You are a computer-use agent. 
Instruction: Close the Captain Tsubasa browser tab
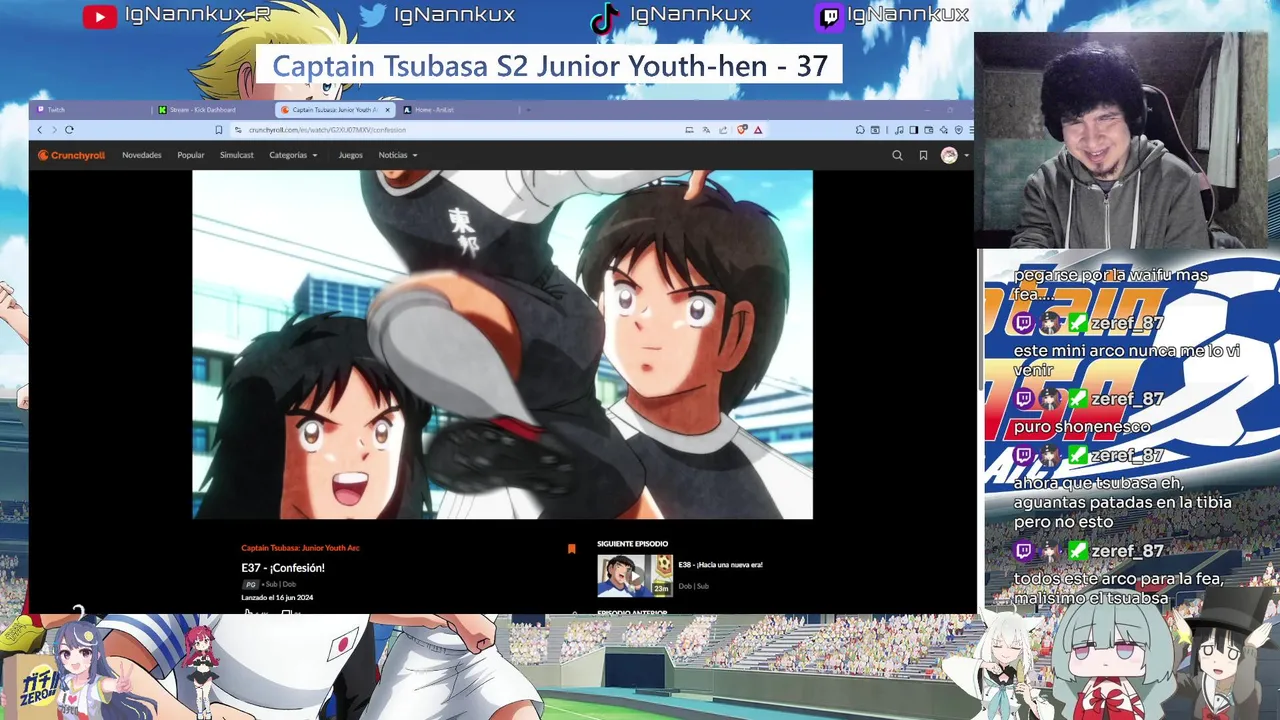(387, 110)
